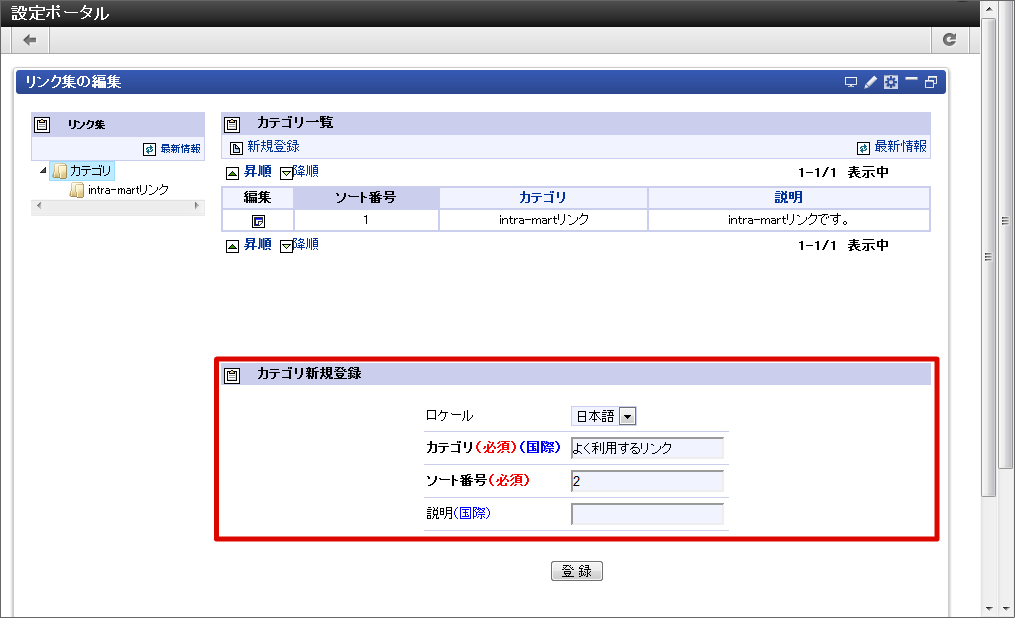This screenshot has width=1015, height=618.
Task: Sort by 降順 below the table
Action: coord(306,245)
